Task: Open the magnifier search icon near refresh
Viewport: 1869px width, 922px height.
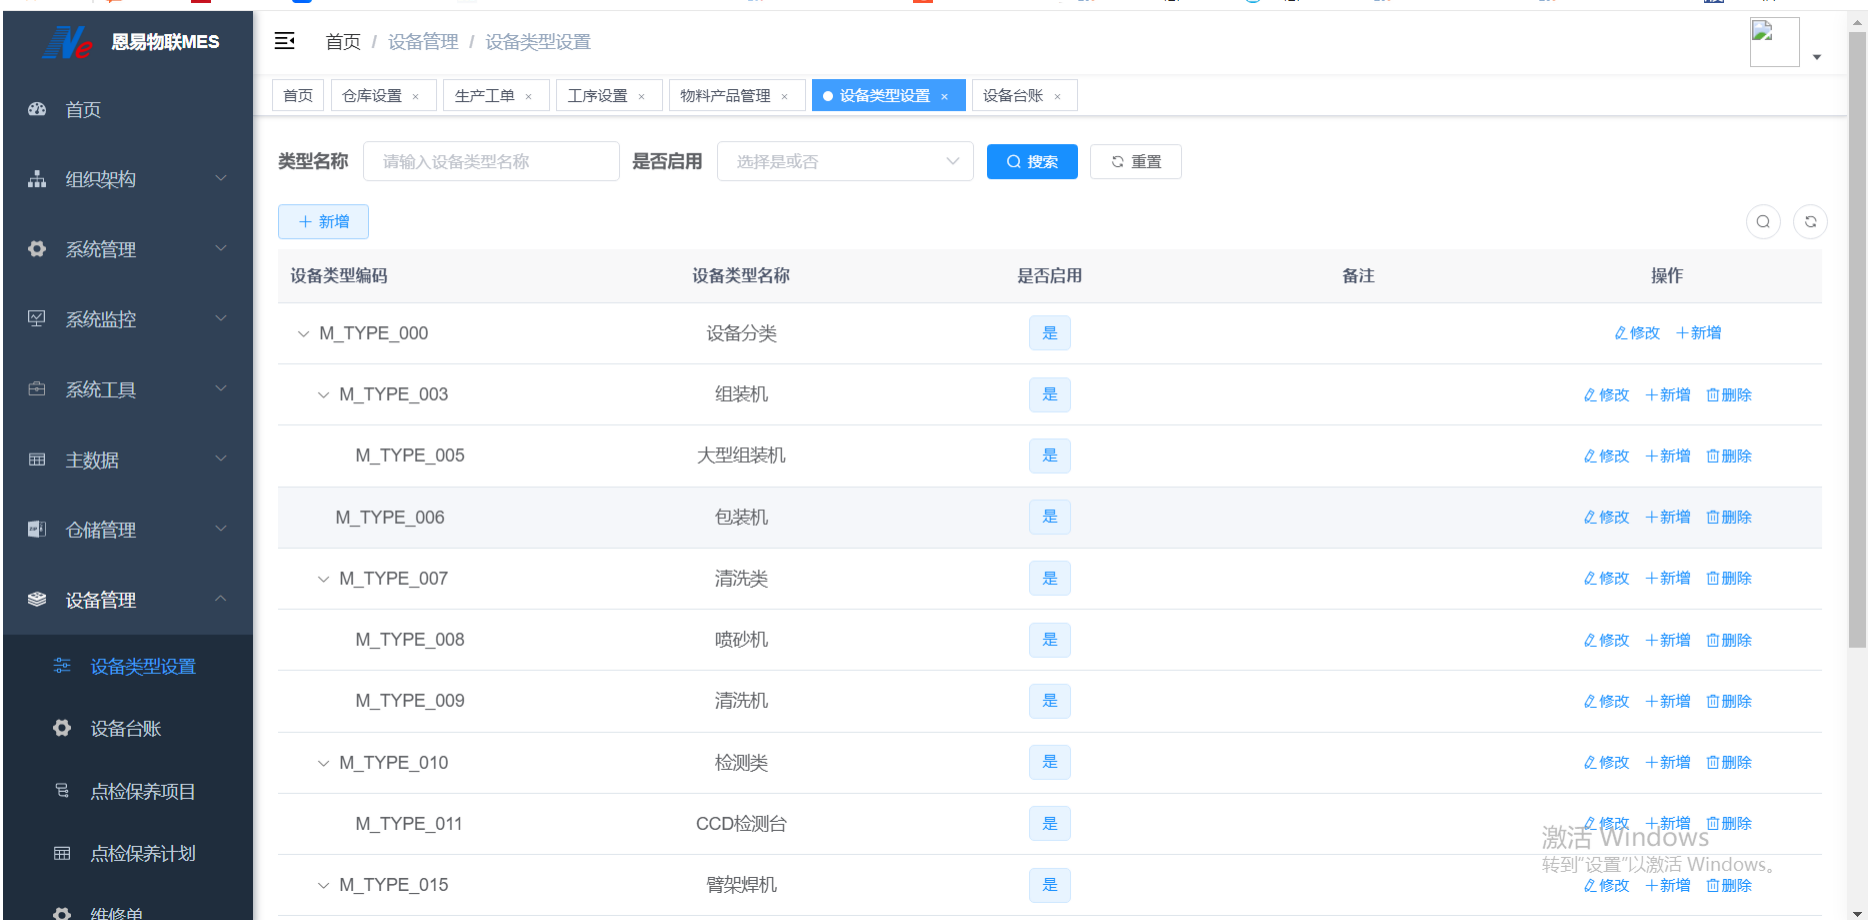Action: [x=1763, y=221]
